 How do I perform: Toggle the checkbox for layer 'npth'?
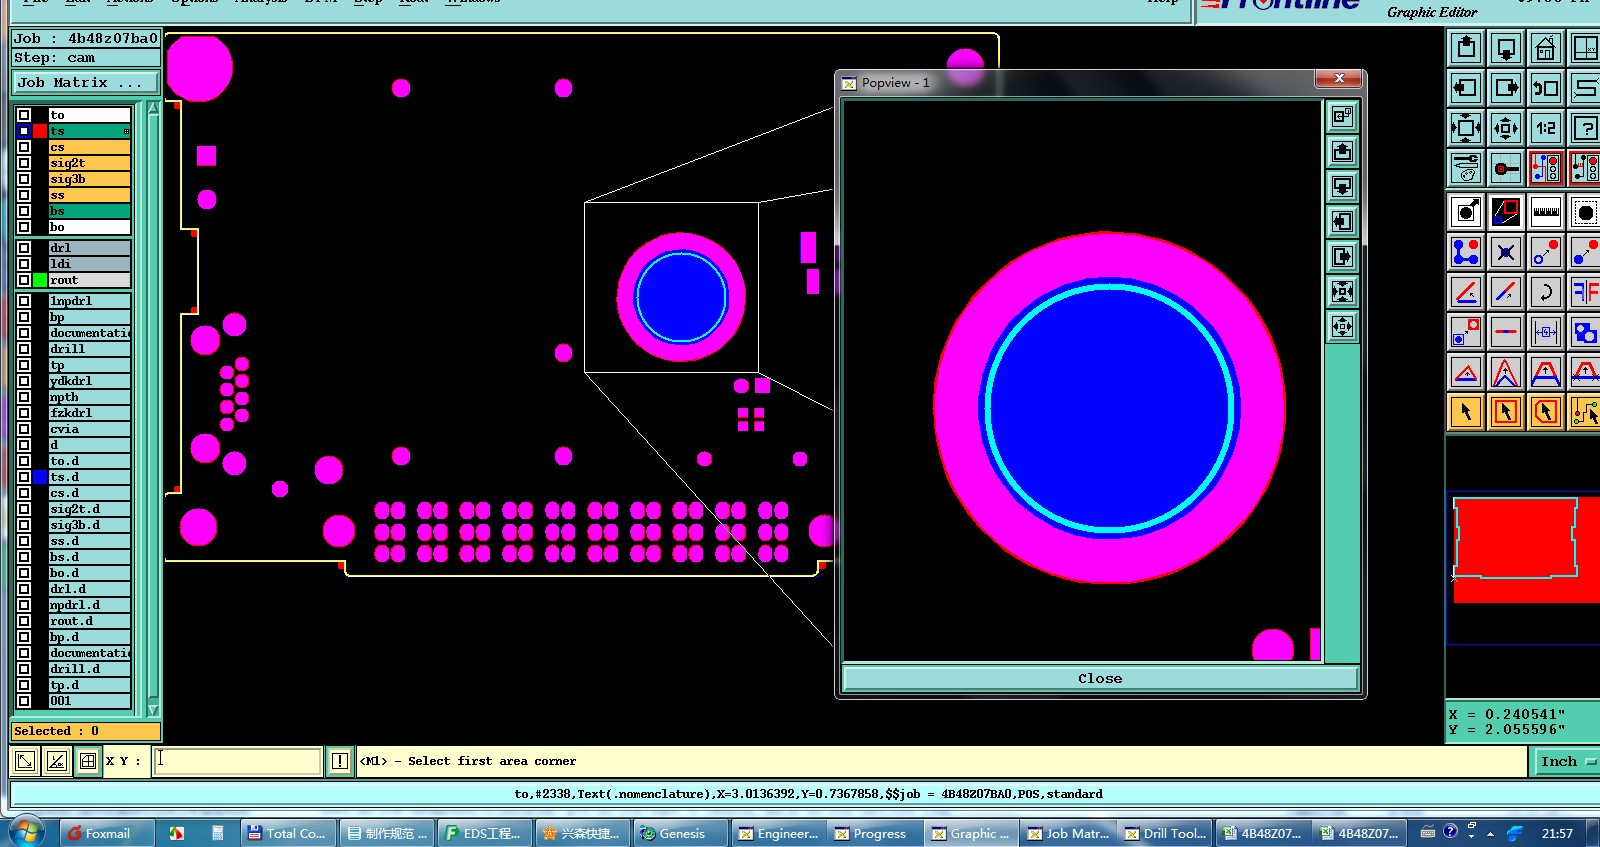(24, 397)
